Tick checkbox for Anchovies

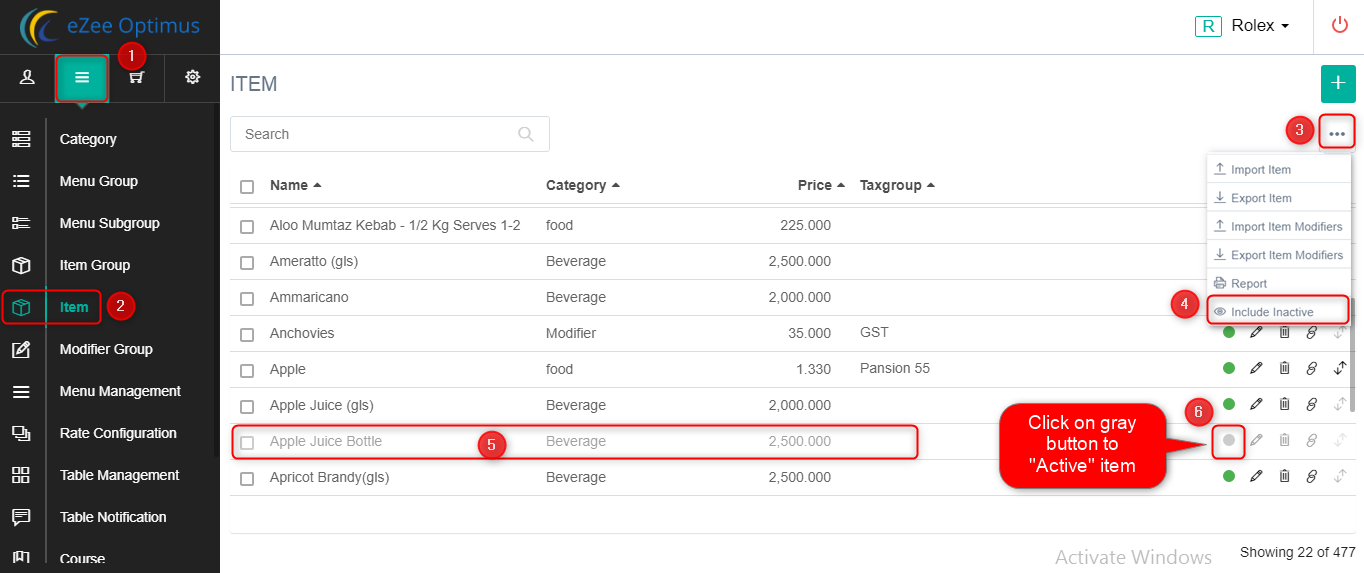point(247,335)
